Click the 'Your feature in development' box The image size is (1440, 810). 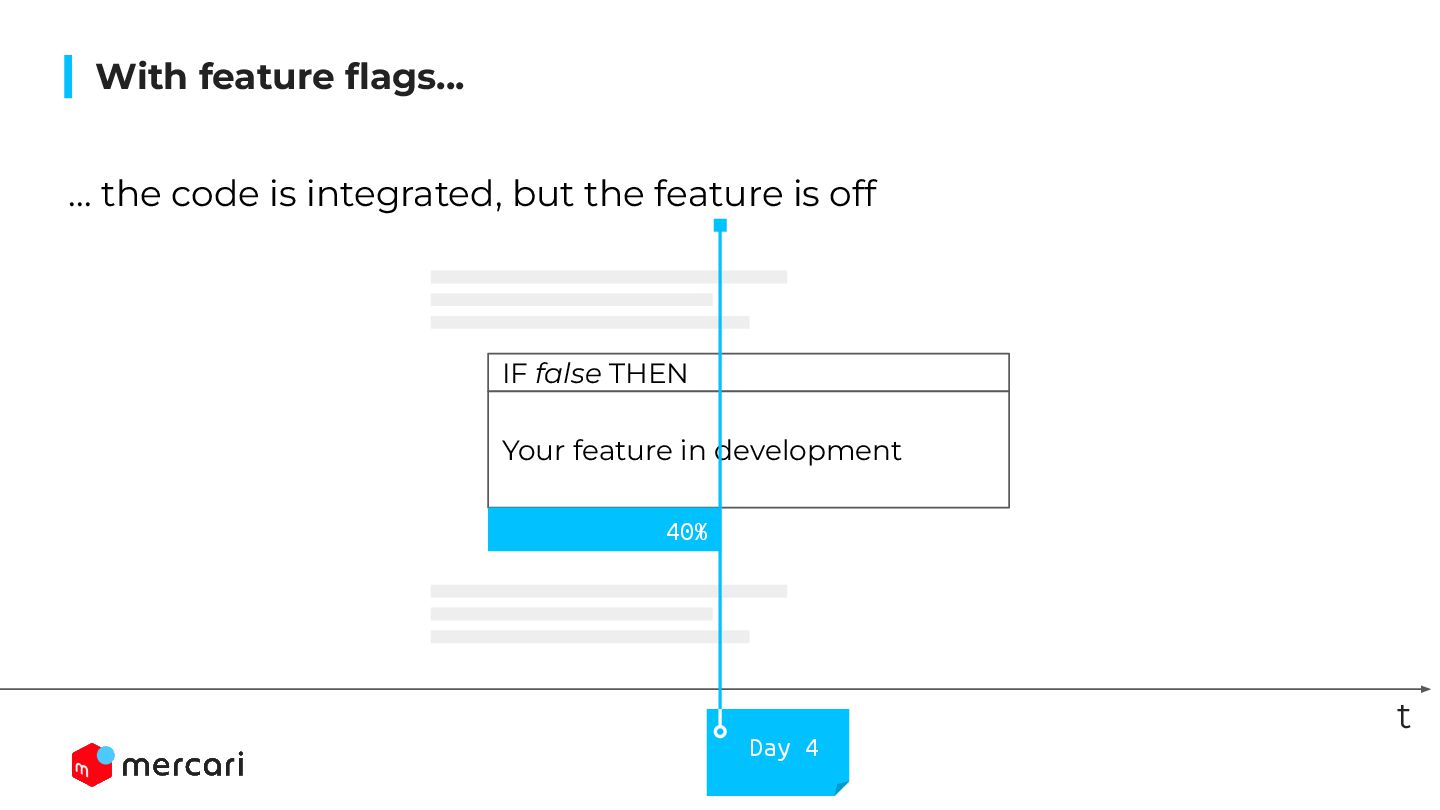tap(748, 449)
